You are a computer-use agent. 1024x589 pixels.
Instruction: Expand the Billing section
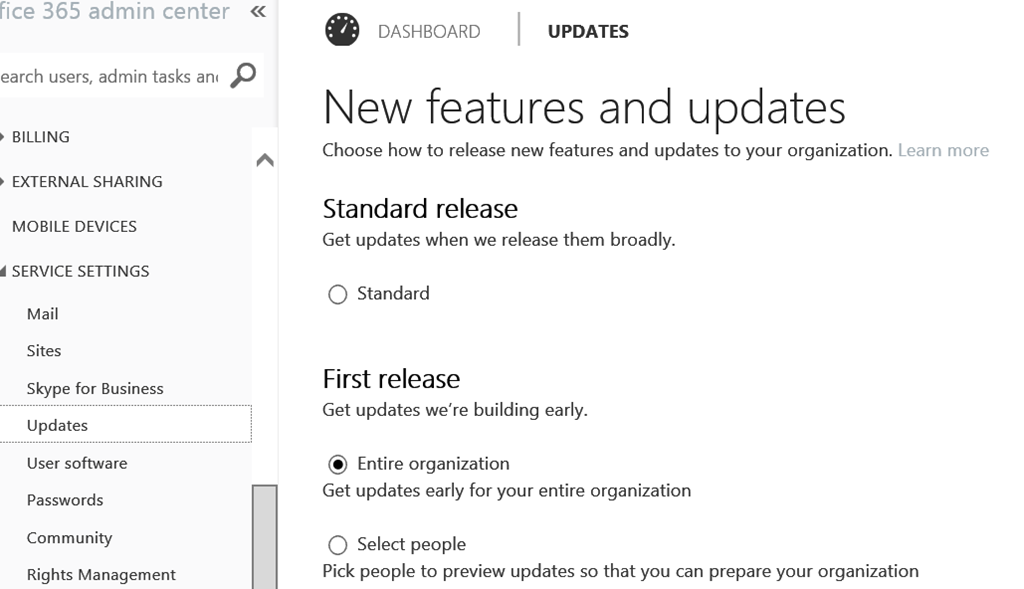[x=40, y=137]
